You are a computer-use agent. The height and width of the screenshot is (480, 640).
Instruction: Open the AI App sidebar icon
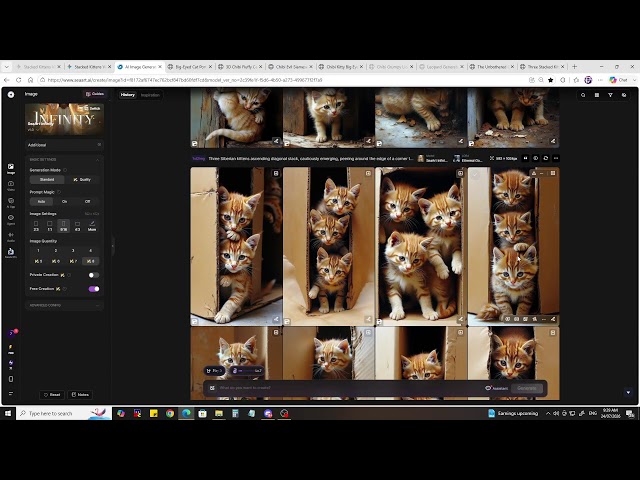[11, 202]
